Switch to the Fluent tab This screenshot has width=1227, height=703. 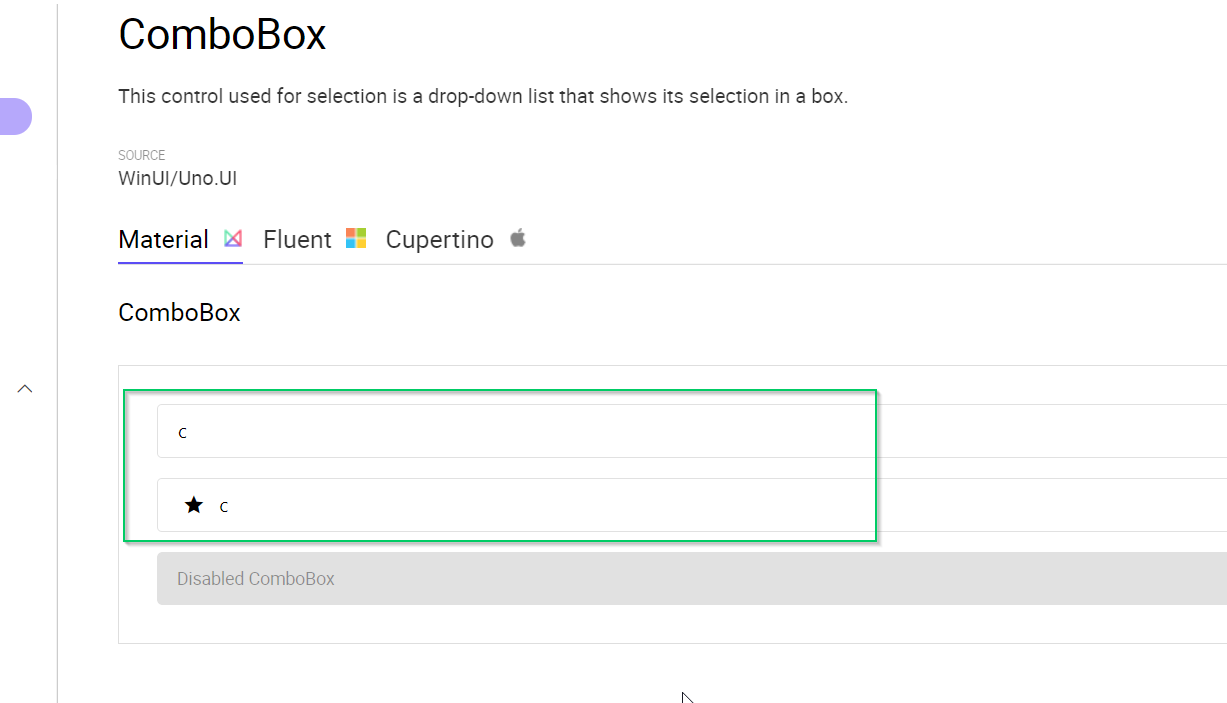point(297,239)
